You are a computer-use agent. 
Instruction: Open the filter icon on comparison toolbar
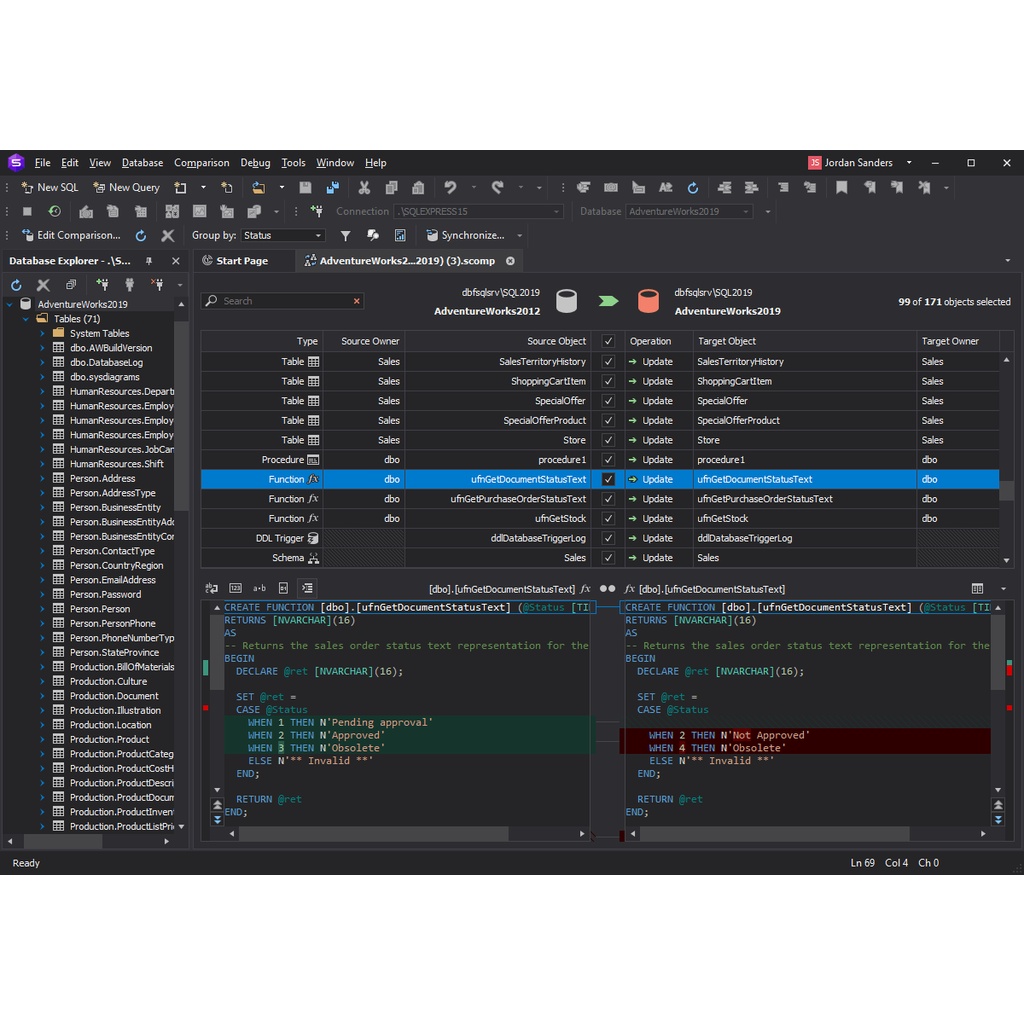[x=345, y=235]
